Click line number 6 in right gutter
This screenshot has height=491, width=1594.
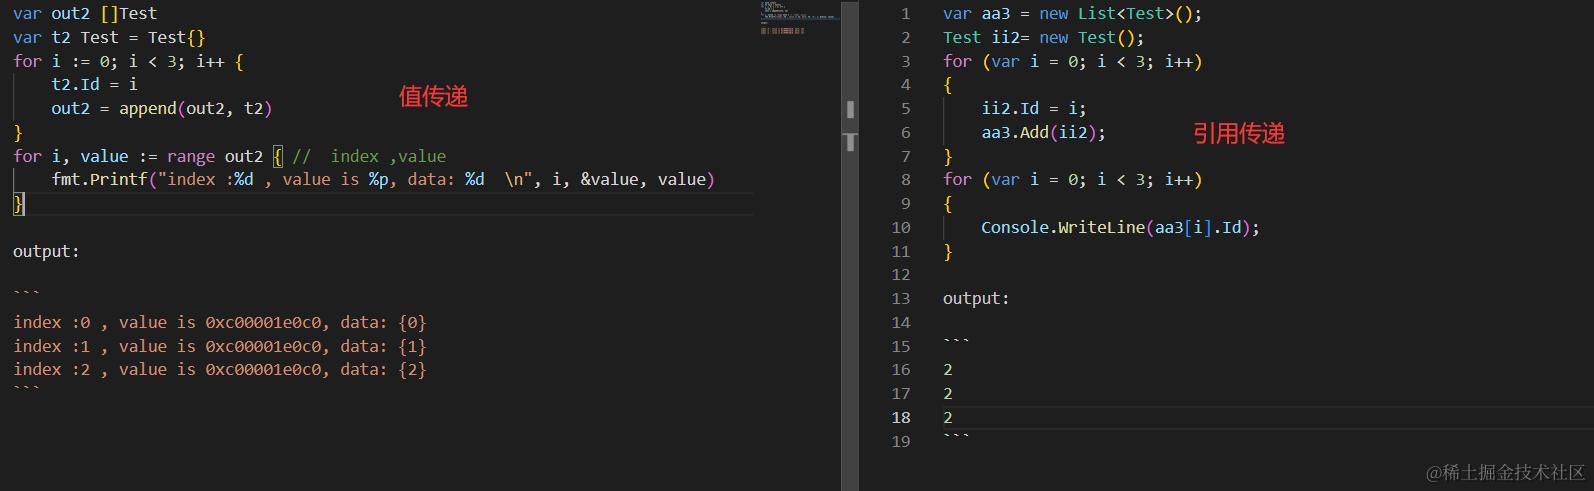[906, 132]
